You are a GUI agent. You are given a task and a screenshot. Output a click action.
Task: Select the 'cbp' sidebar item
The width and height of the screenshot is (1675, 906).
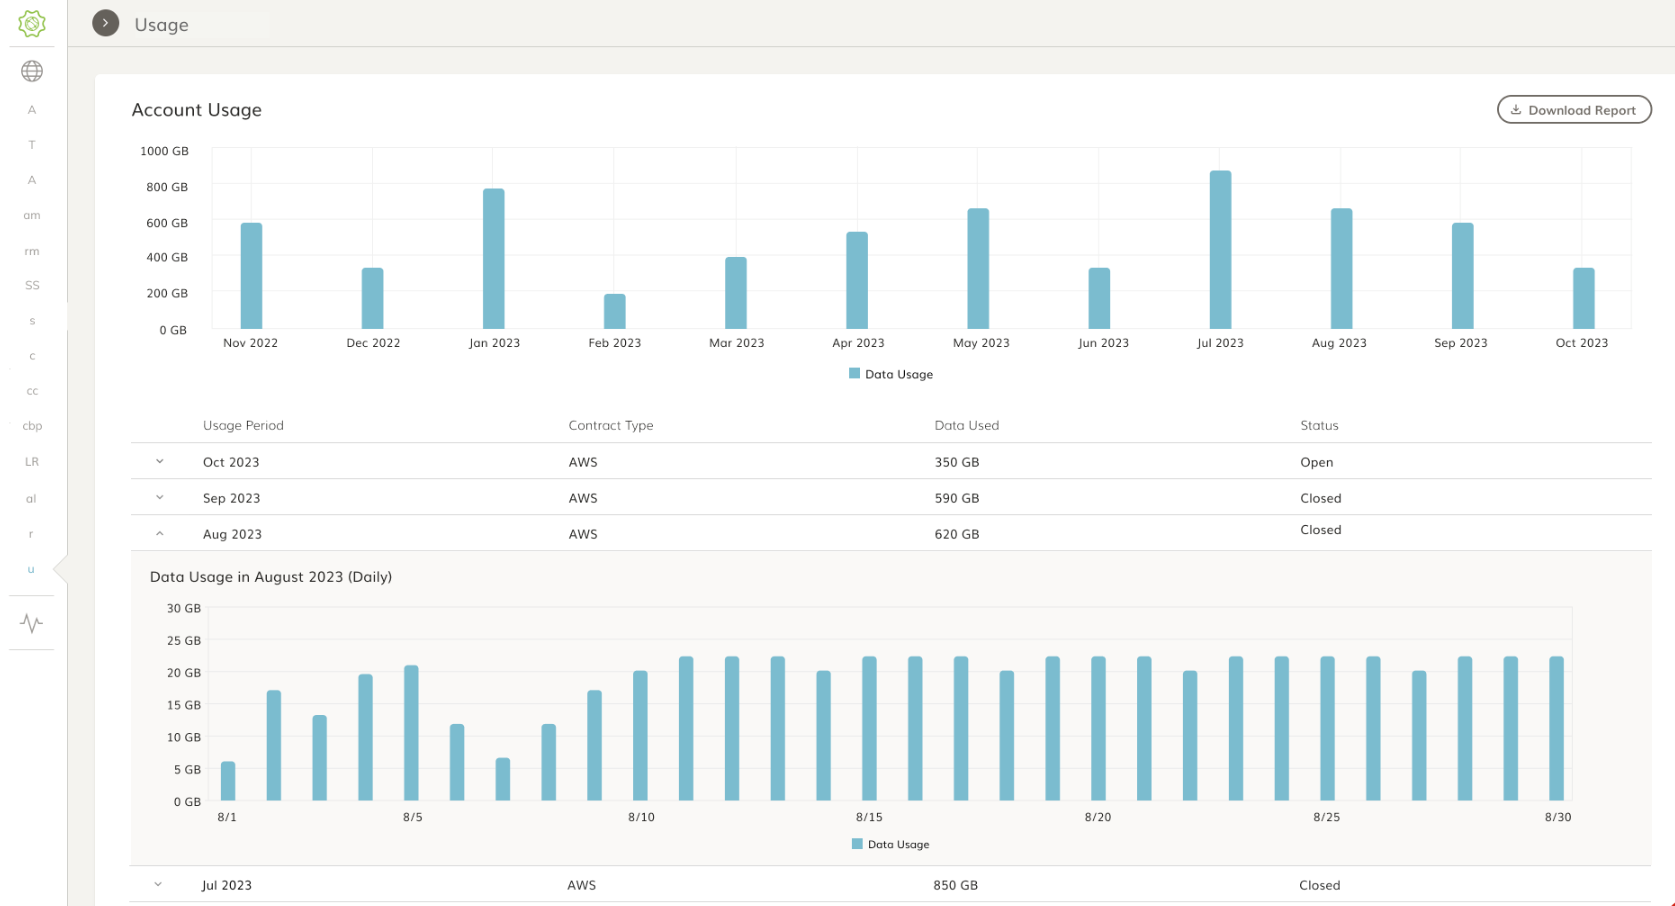pos(31,425)
